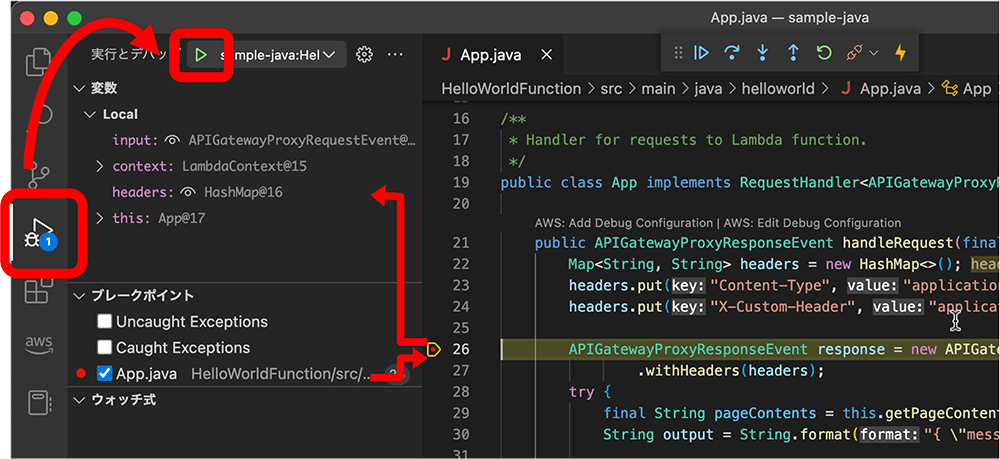The width and height of the screenshot is (1000, 459).
Task: Open the AWS Toolkit sidebar panel
Action: point(38,344)
